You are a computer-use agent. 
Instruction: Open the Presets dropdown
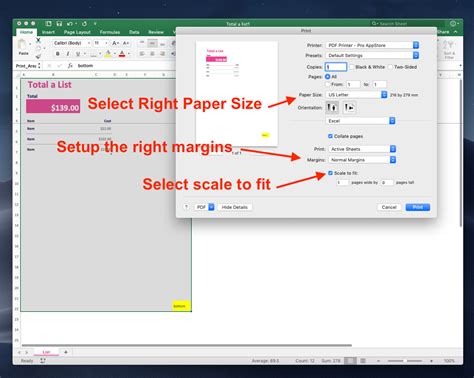(x=372, y=55)
